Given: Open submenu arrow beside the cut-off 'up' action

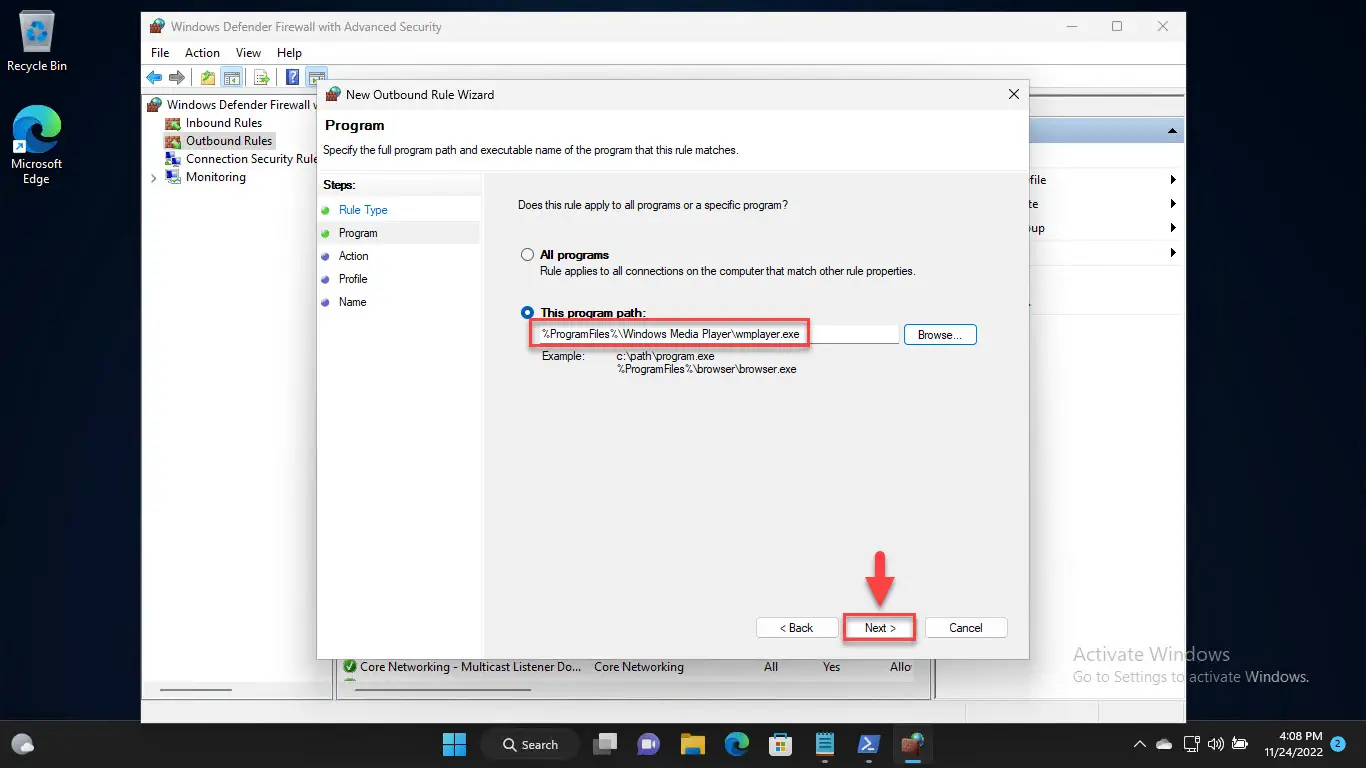Looking at the screenshot, I should 1173,228.
